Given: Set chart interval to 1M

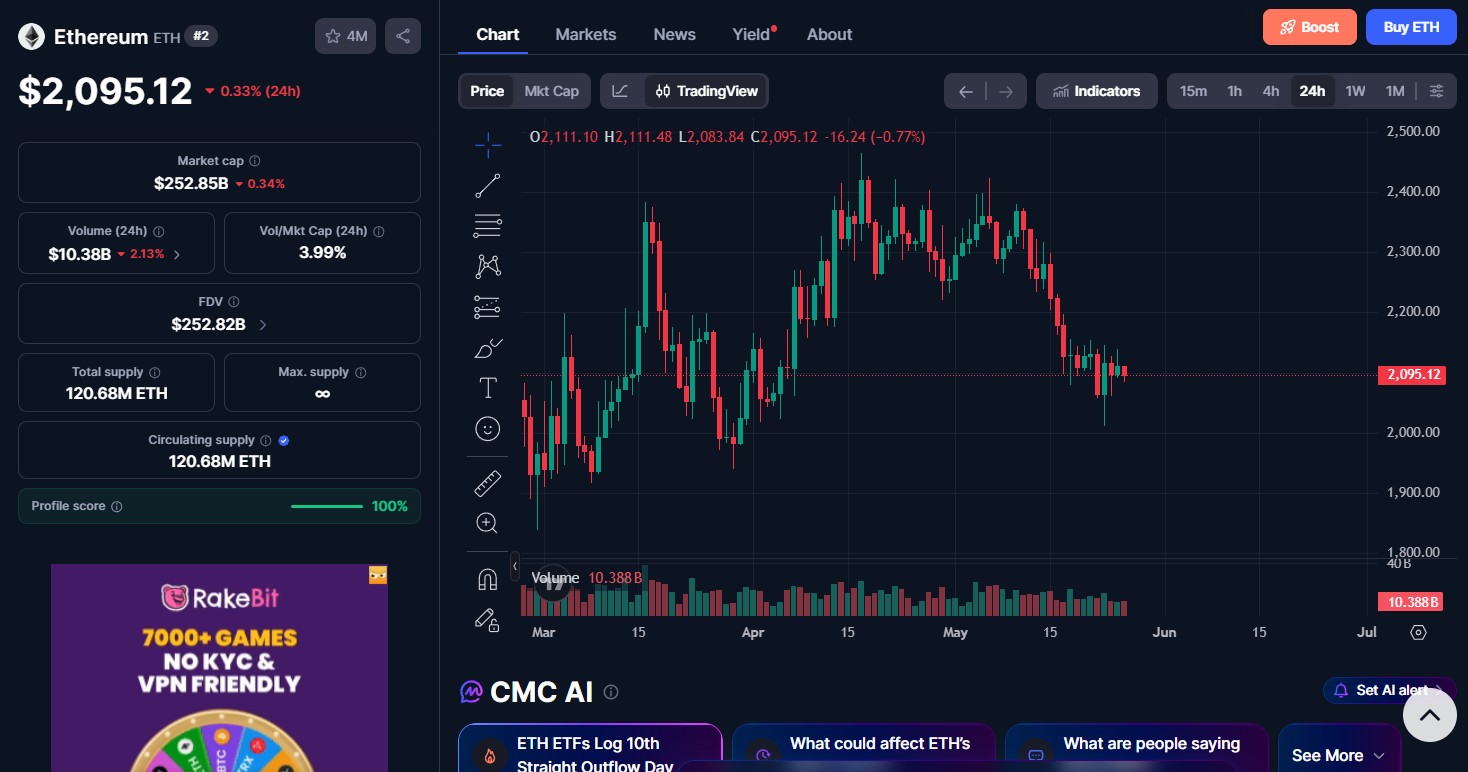Looking at the screenshot, I should [x=1395, y=91].
